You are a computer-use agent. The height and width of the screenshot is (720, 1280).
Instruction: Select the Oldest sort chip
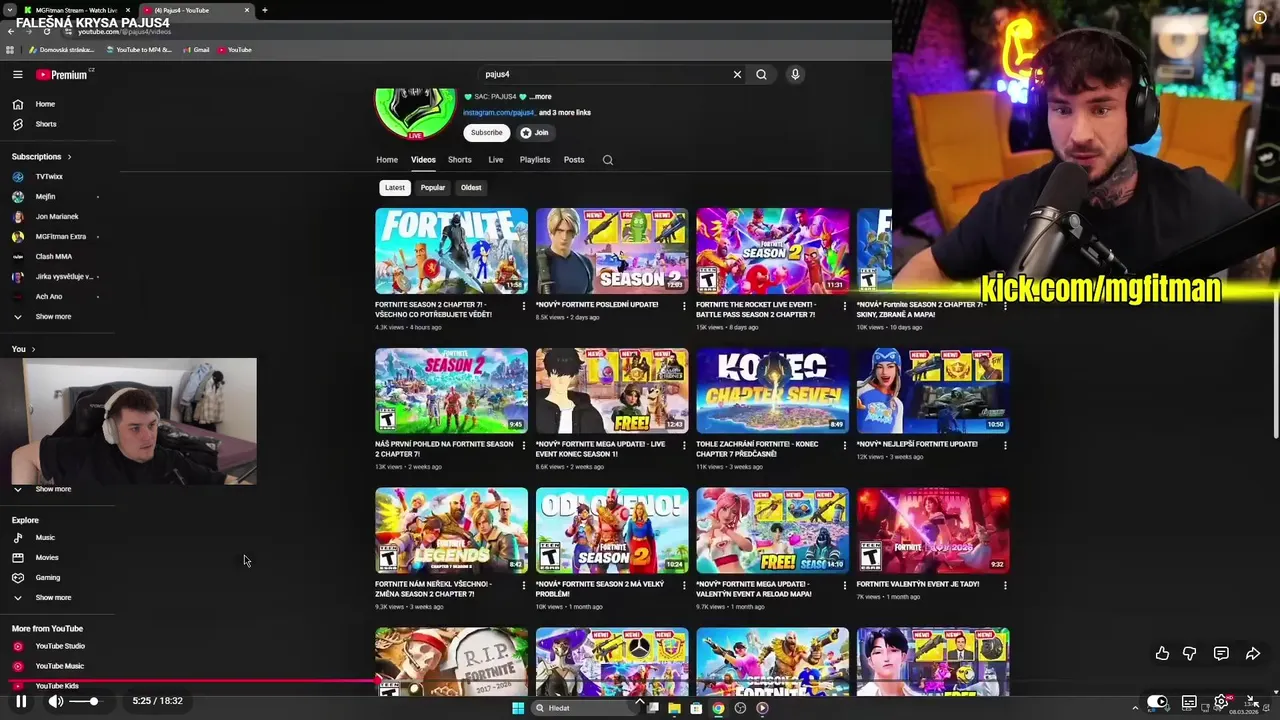pos(471,187)
